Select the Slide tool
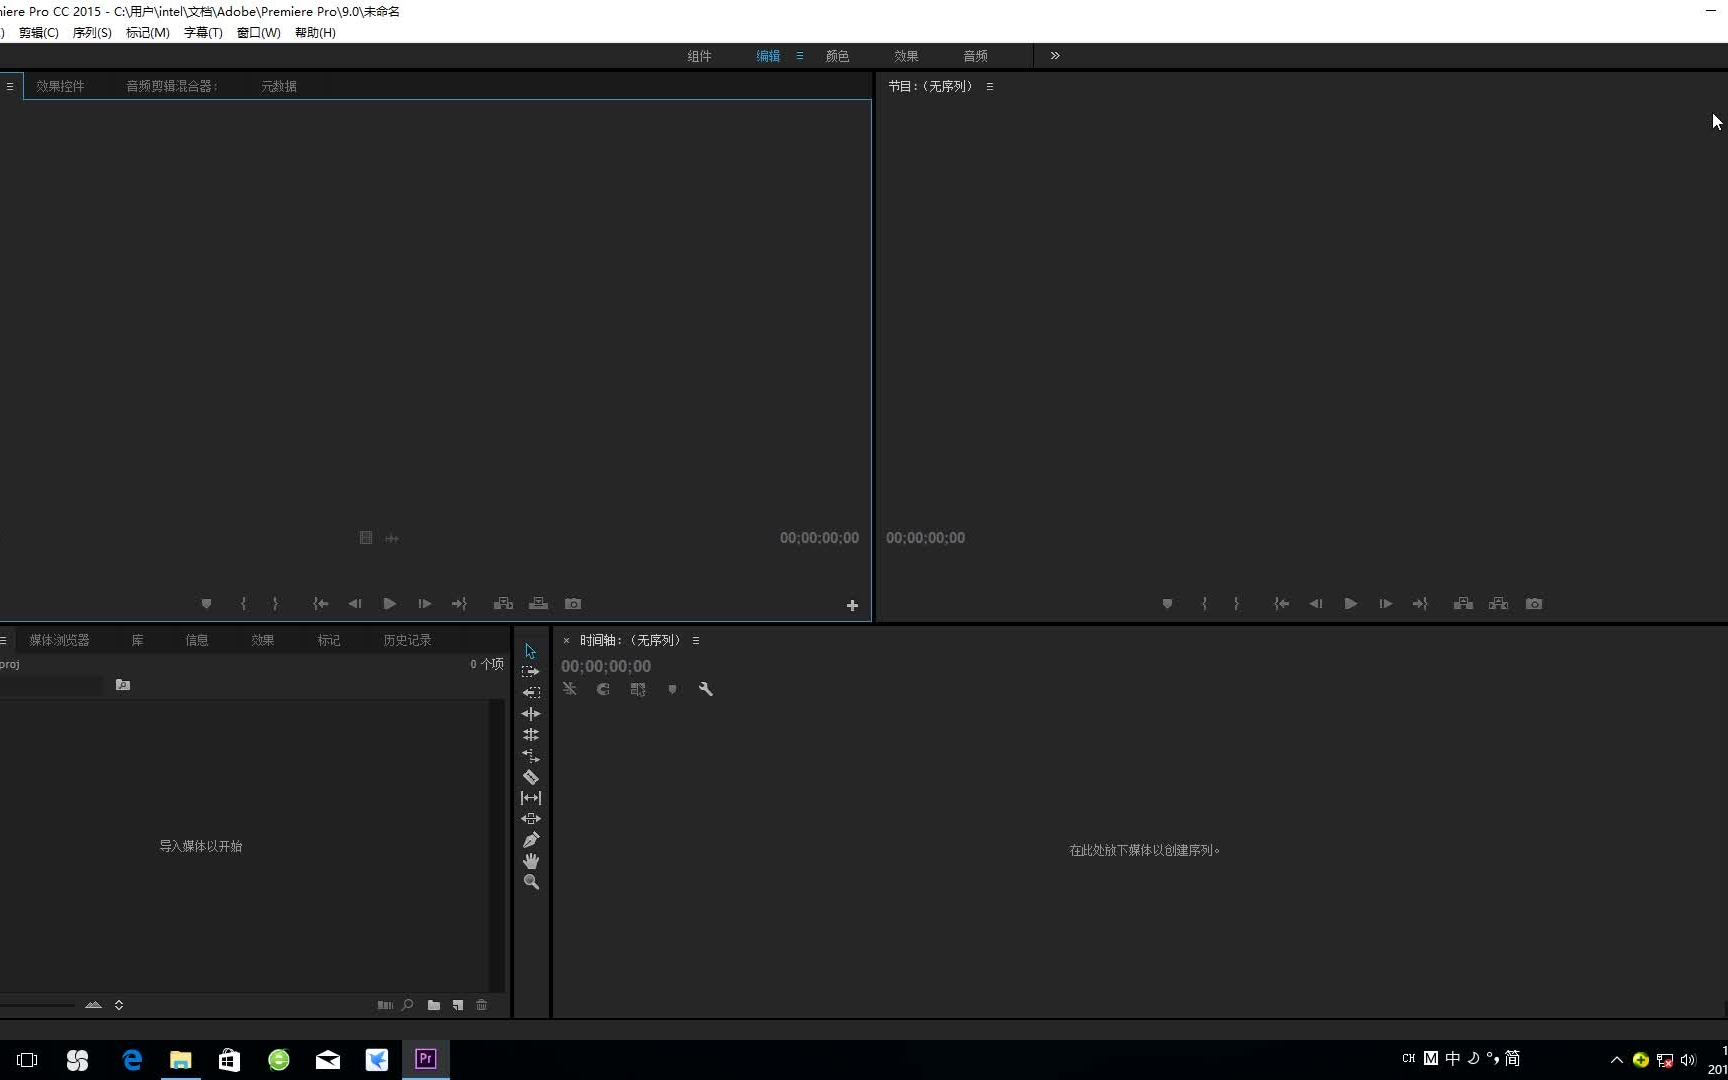Screen dimensions: 1728x1080 pos(530,819)
